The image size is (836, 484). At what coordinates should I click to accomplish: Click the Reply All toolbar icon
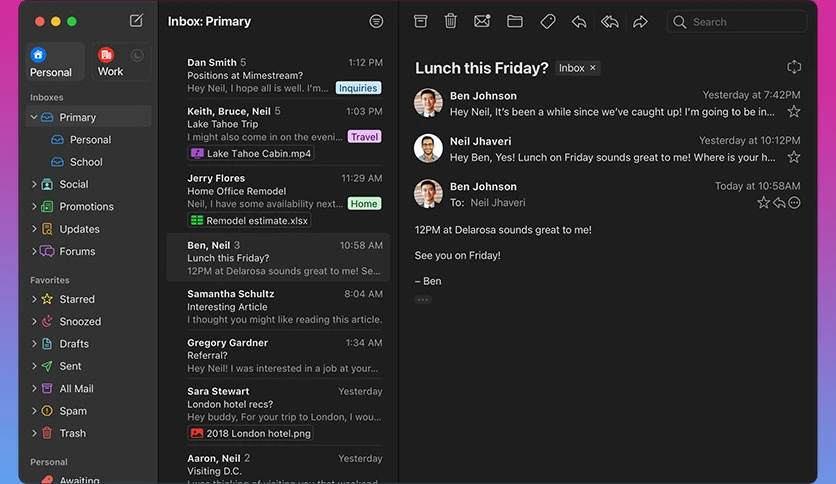coord(609,21)
